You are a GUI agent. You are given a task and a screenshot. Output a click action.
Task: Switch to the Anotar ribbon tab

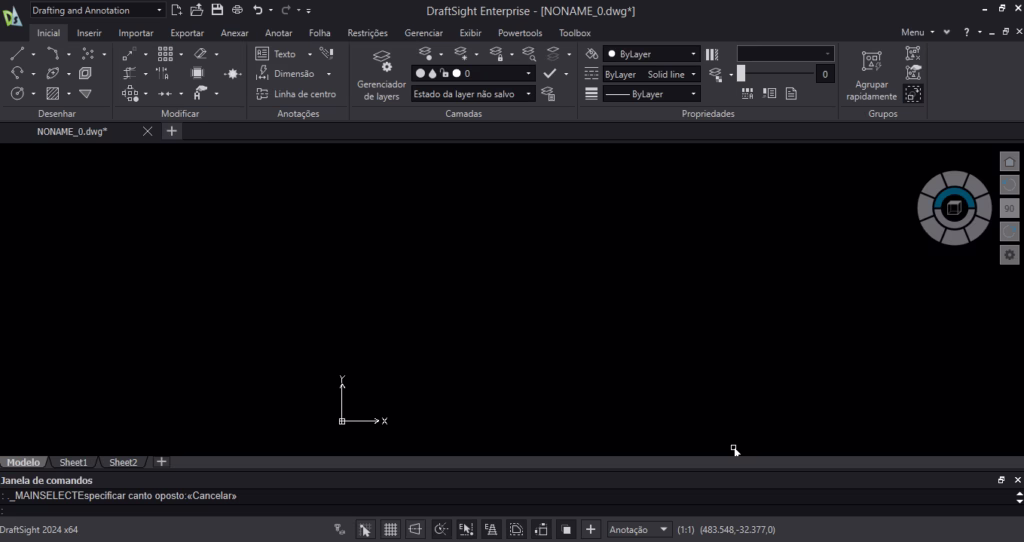click(x=278, y=33)
